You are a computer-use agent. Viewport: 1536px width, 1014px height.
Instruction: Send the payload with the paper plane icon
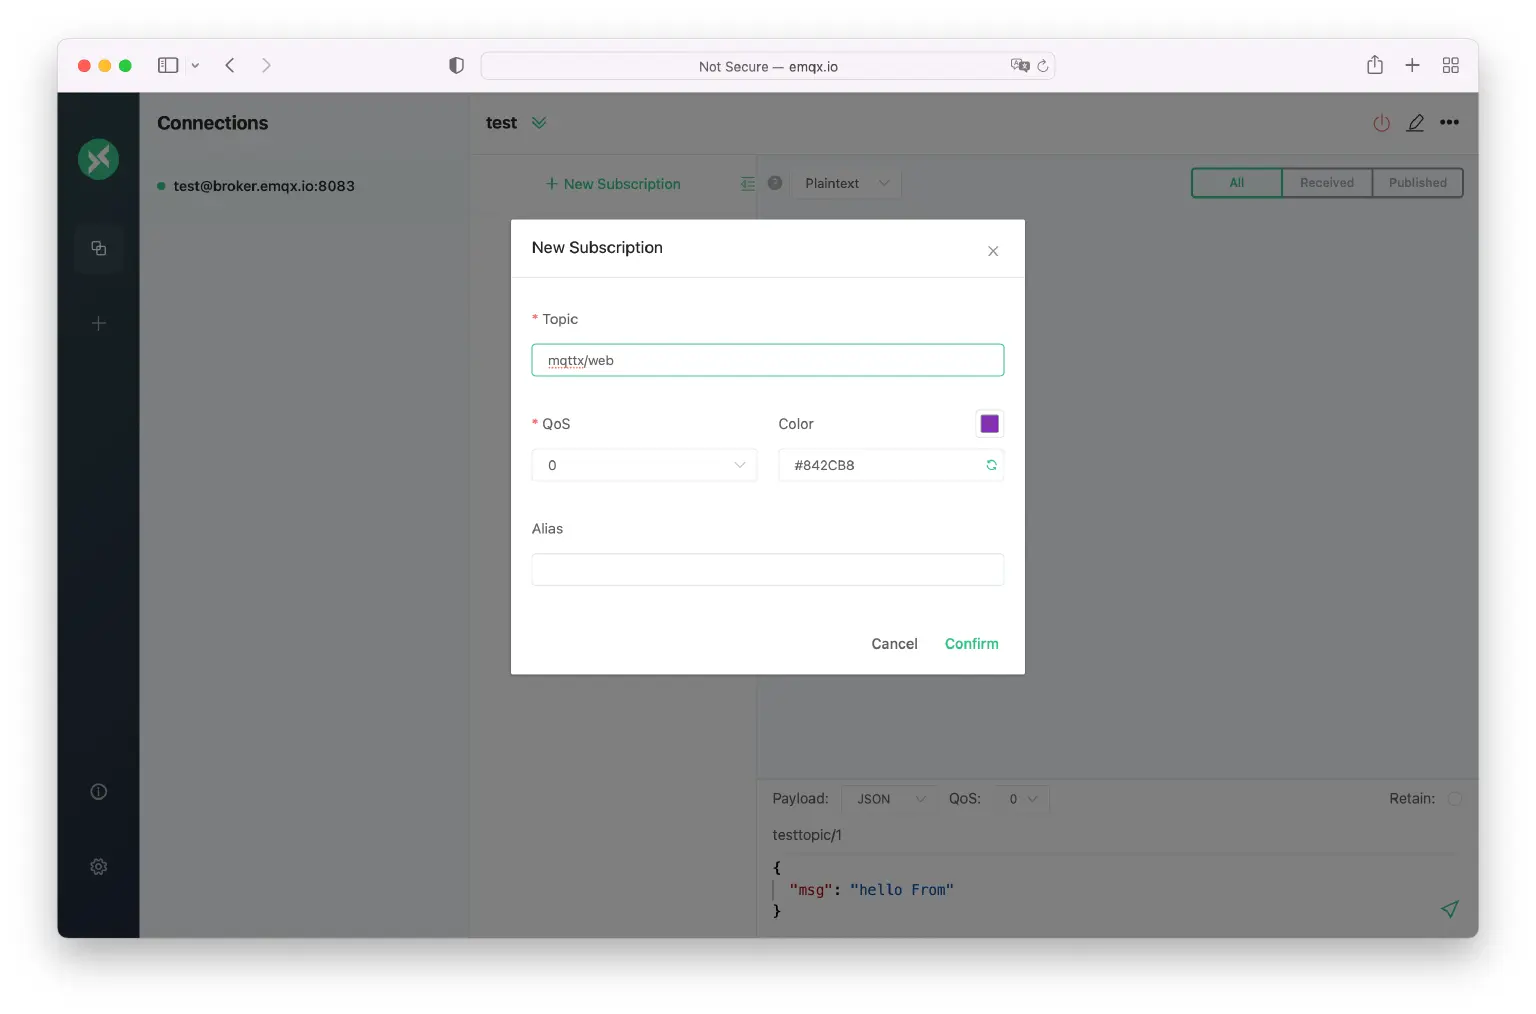[x=1449, y=909]
